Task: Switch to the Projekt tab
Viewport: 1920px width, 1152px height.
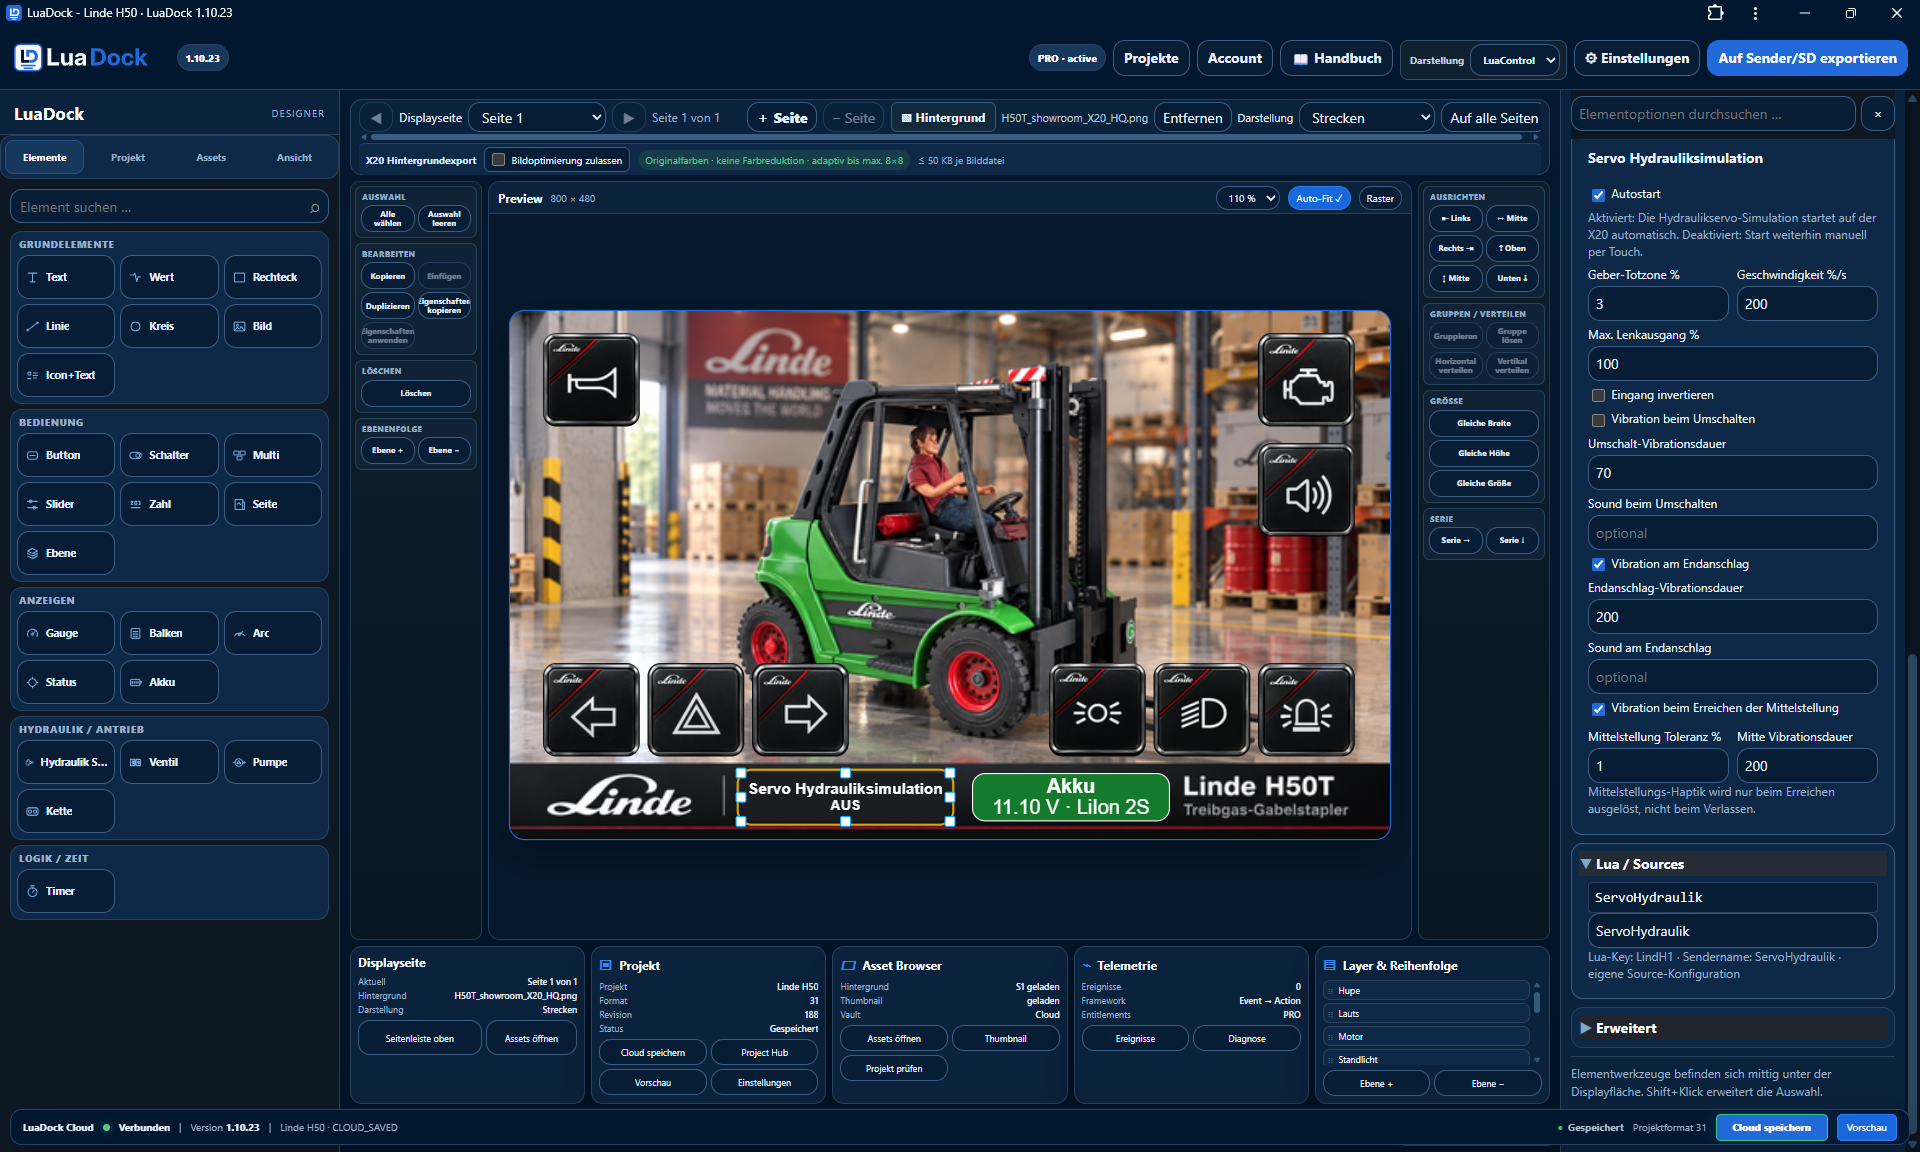Action: click(127, 158)
